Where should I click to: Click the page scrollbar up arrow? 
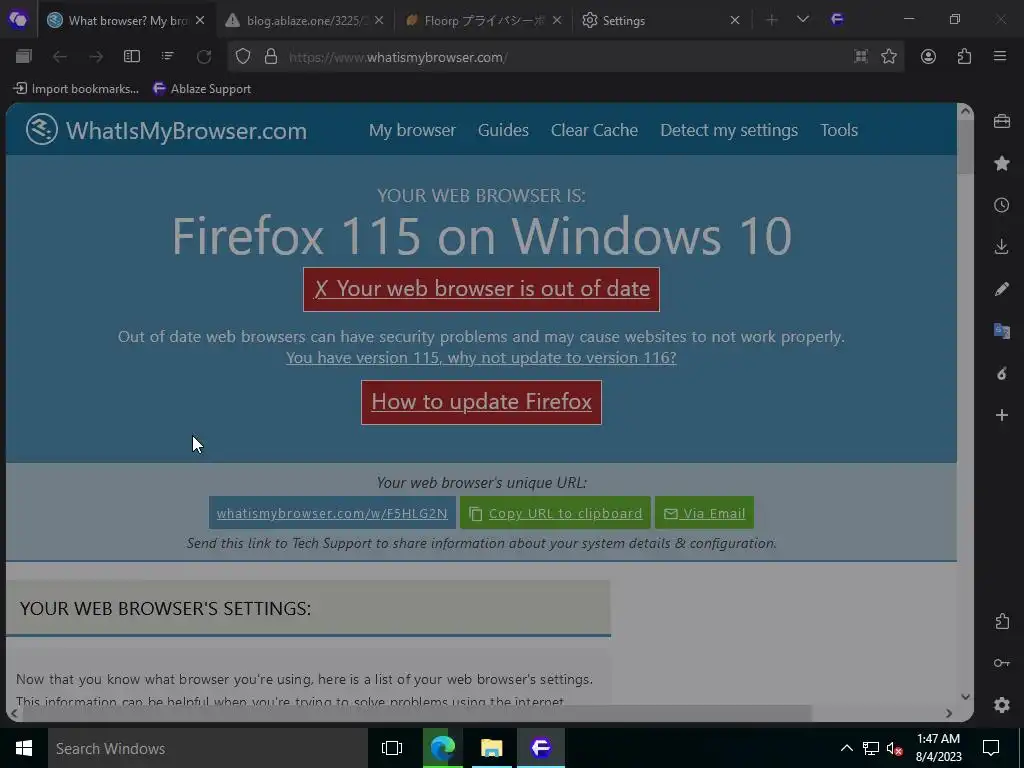point(965,112)
